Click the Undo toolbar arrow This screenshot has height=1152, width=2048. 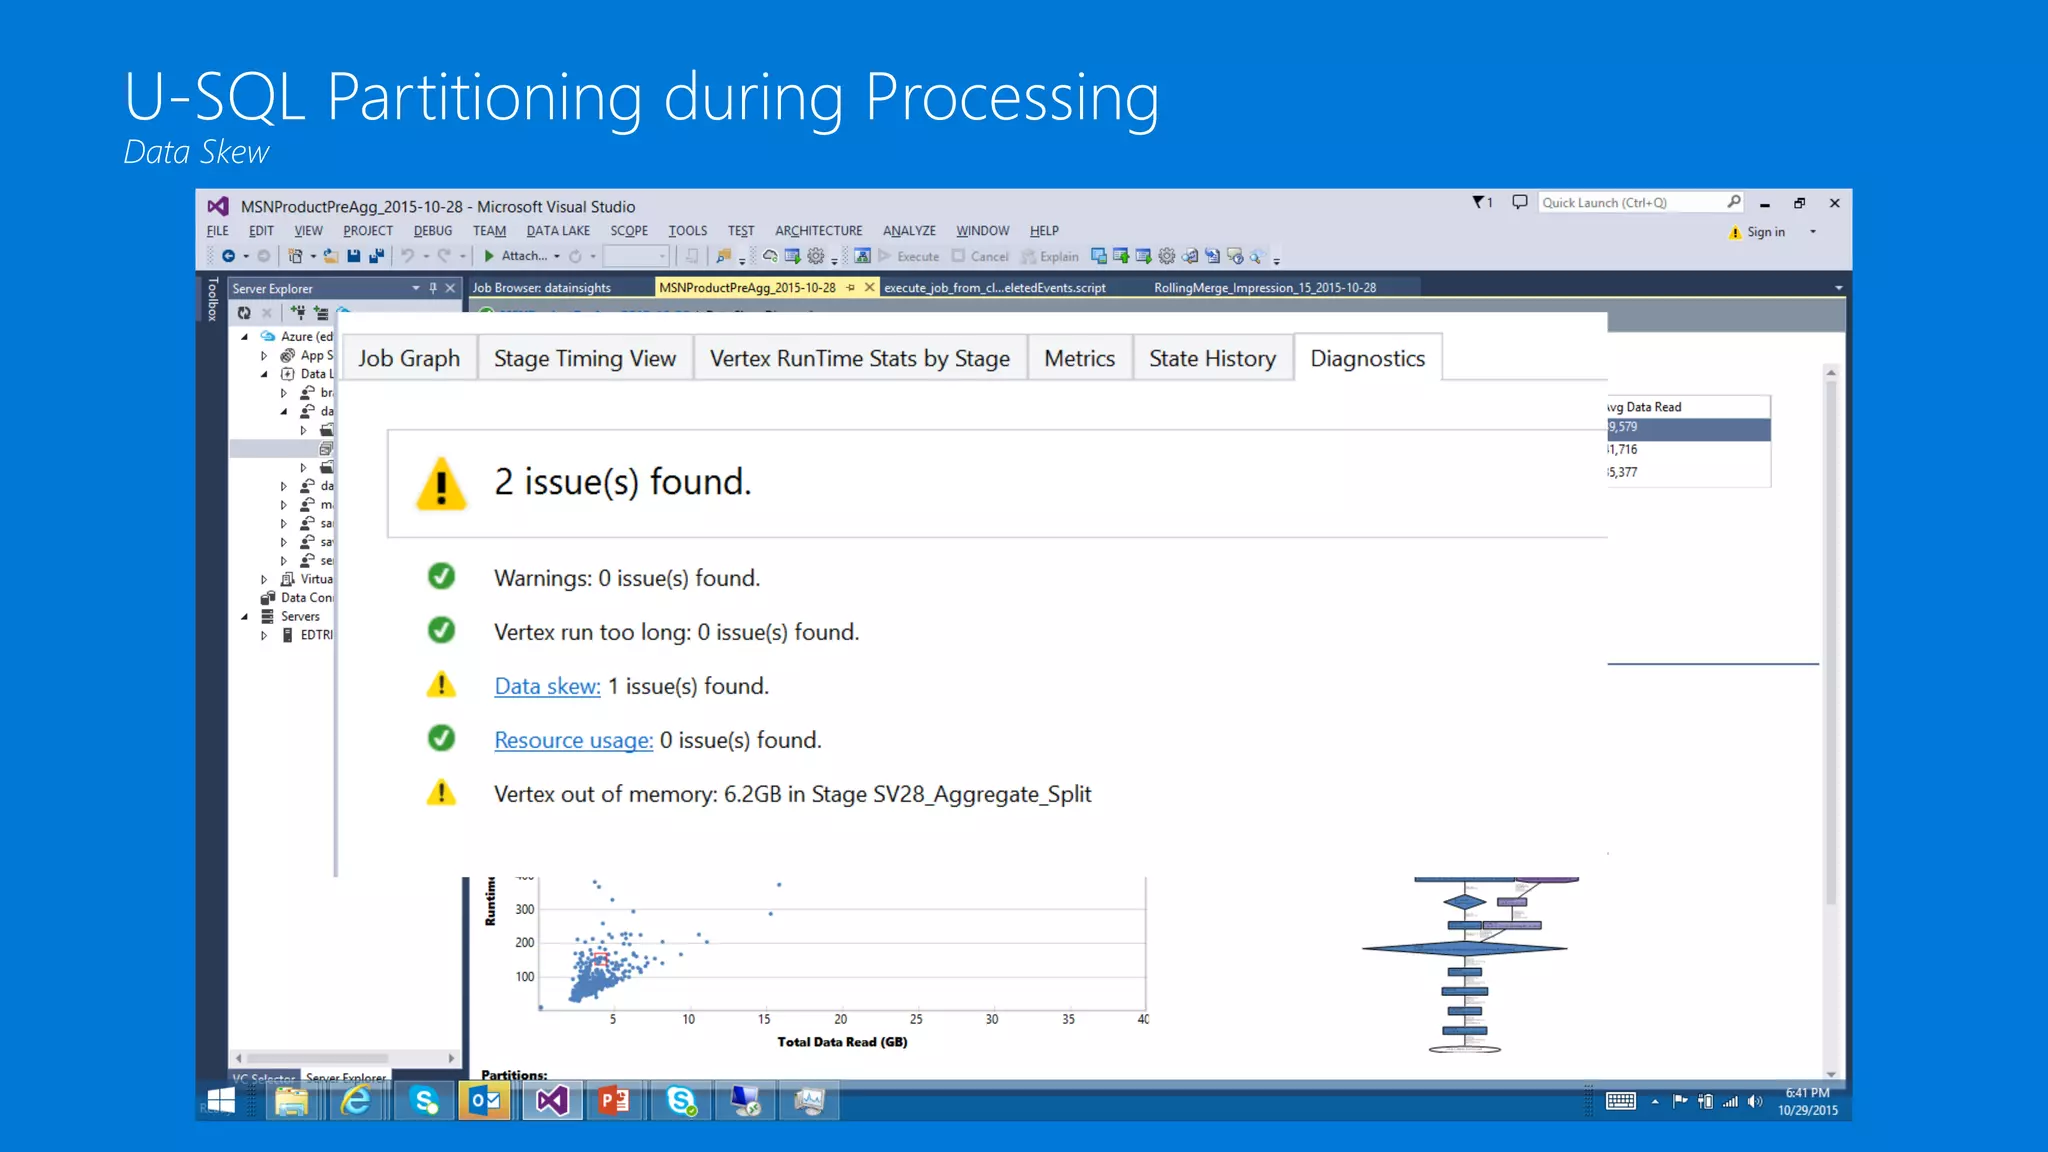[x=408, y=256]
